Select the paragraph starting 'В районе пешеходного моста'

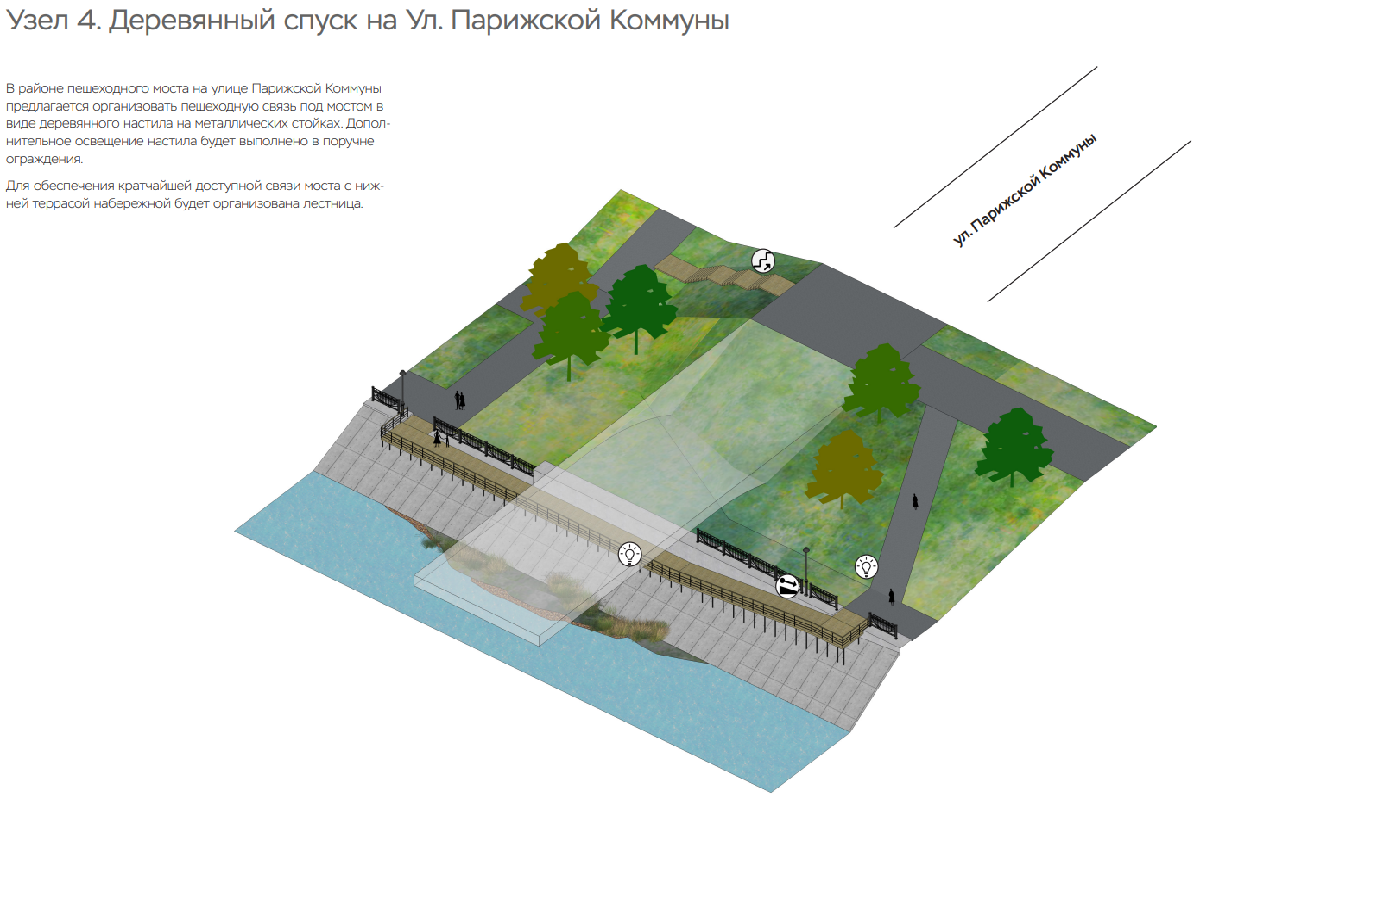click(x=197, y=124)
